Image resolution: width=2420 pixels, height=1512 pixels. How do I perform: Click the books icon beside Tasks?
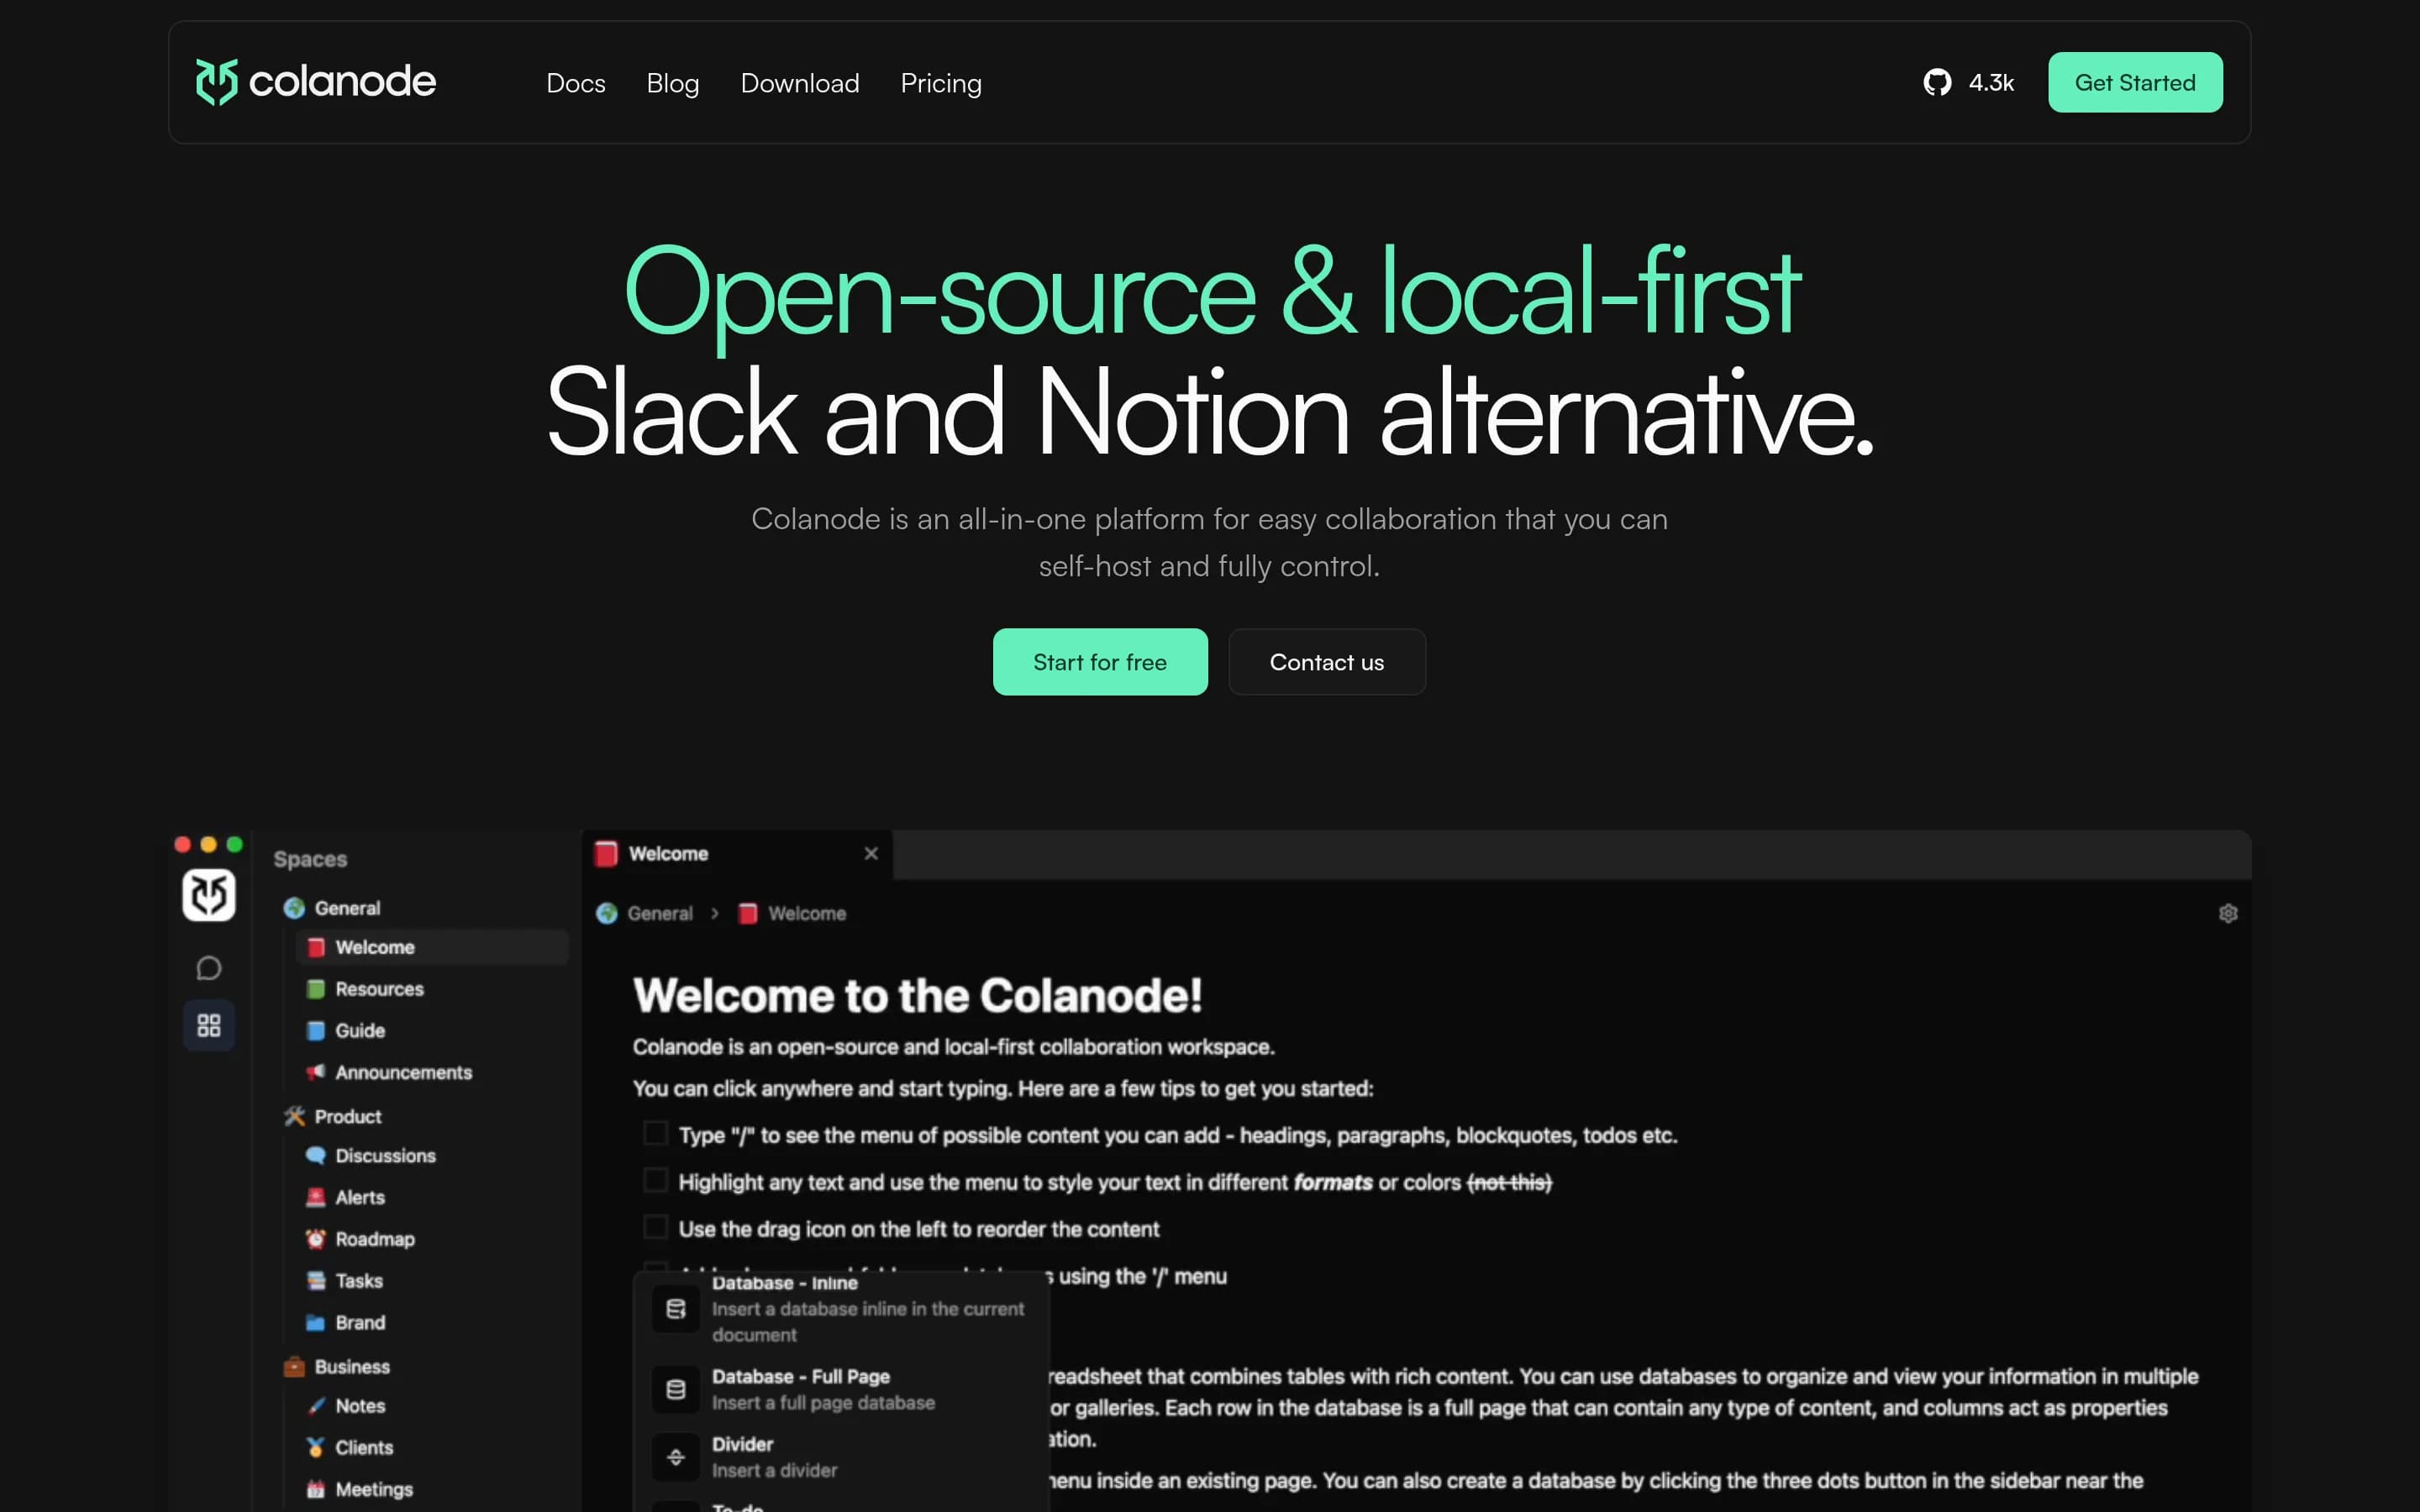coord(316,1280)
